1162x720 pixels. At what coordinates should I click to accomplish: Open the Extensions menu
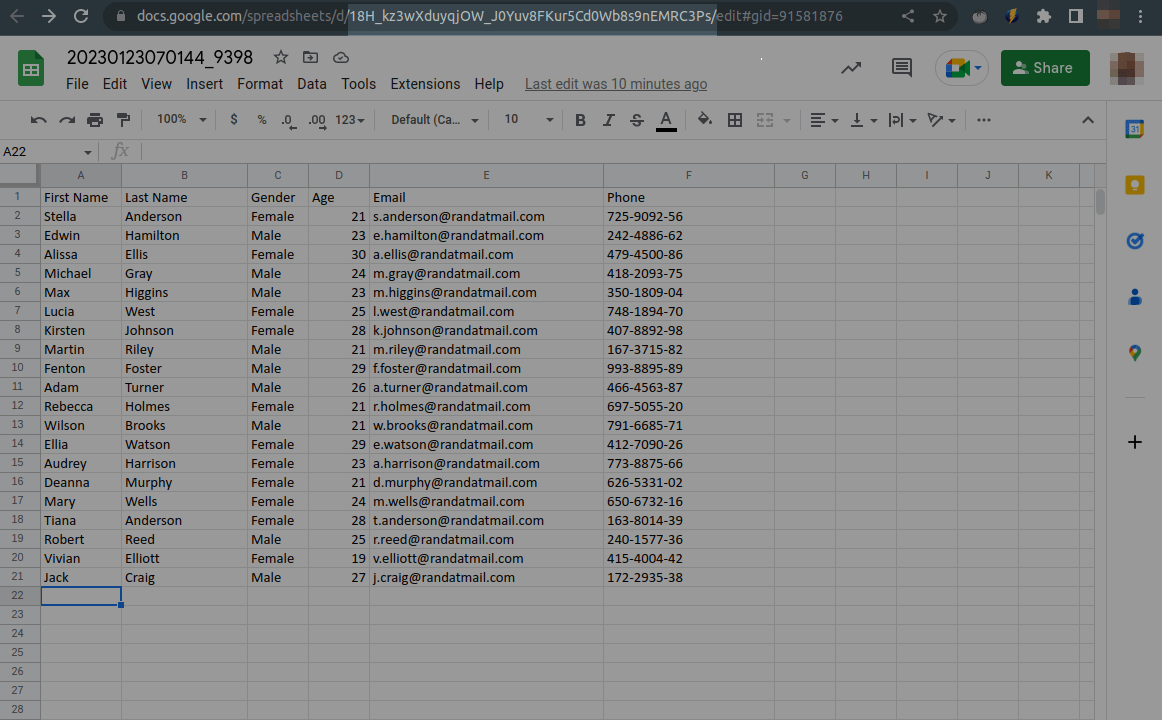pyautogui.click(x=425, y=84)
